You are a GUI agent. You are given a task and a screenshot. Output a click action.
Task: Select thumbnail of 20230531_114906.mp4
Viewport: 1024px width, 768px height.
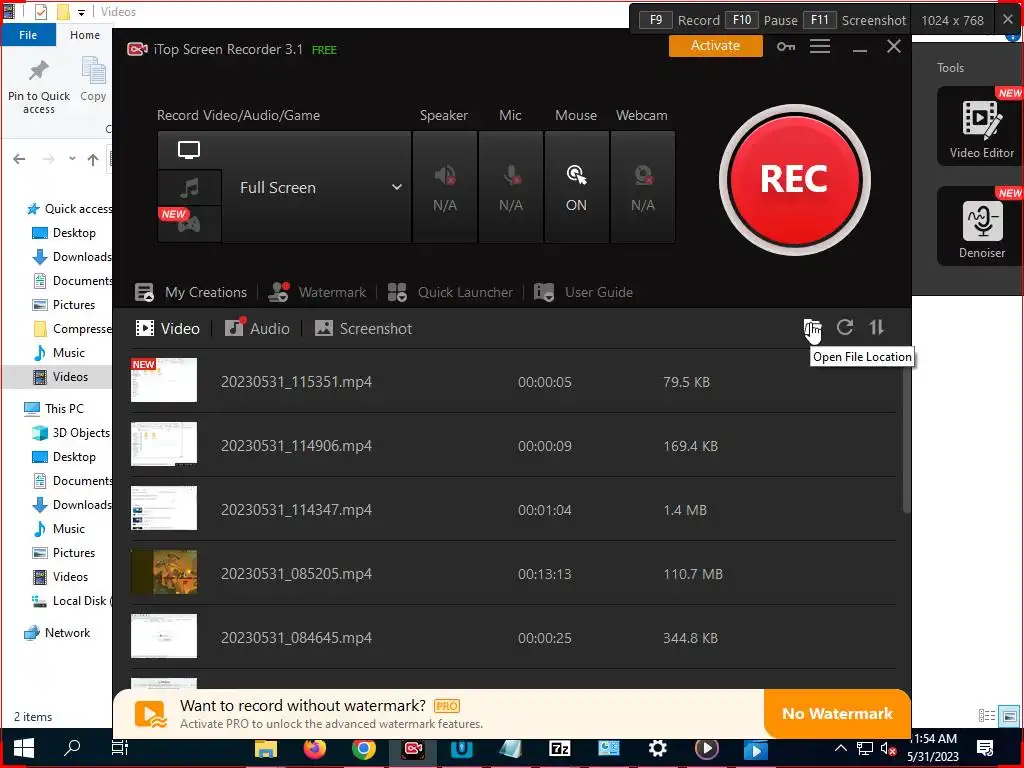(164, 444)
